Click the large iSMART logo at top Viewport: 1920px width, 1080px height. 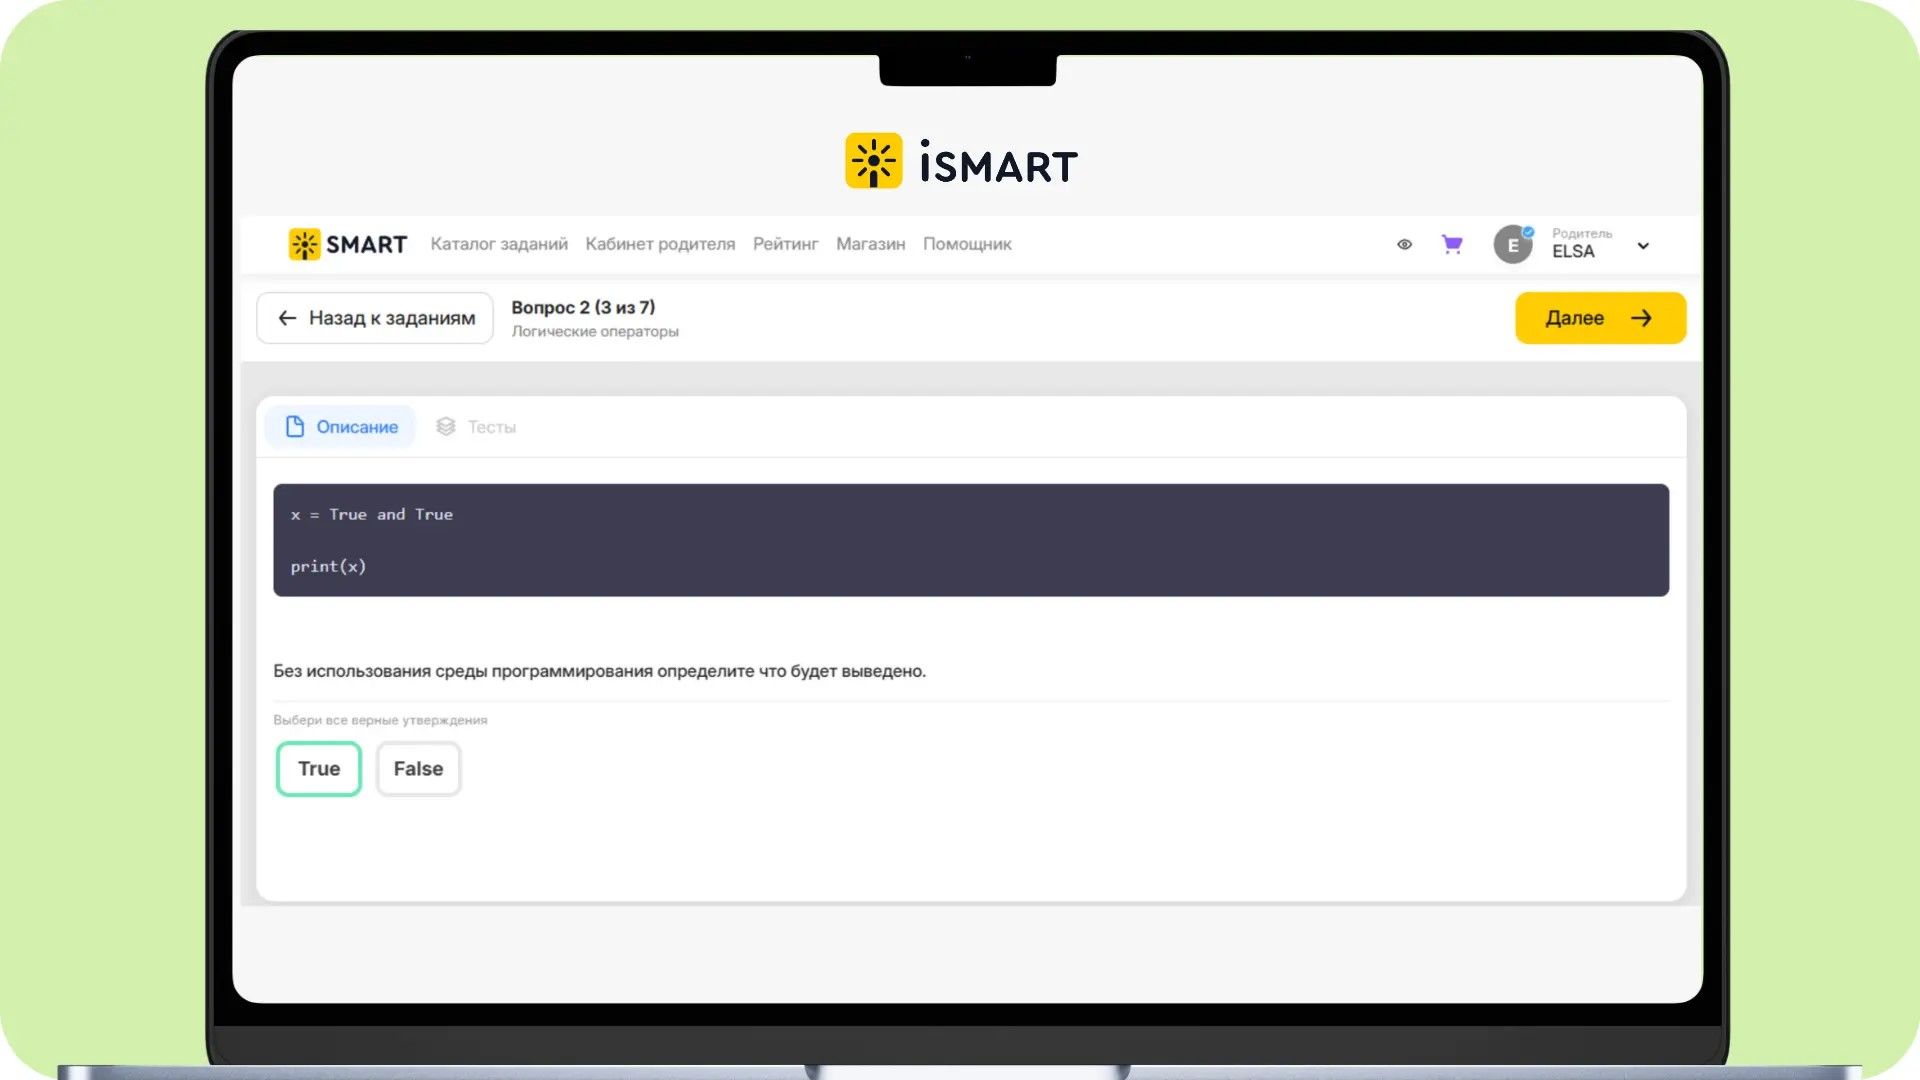(961, 161)
